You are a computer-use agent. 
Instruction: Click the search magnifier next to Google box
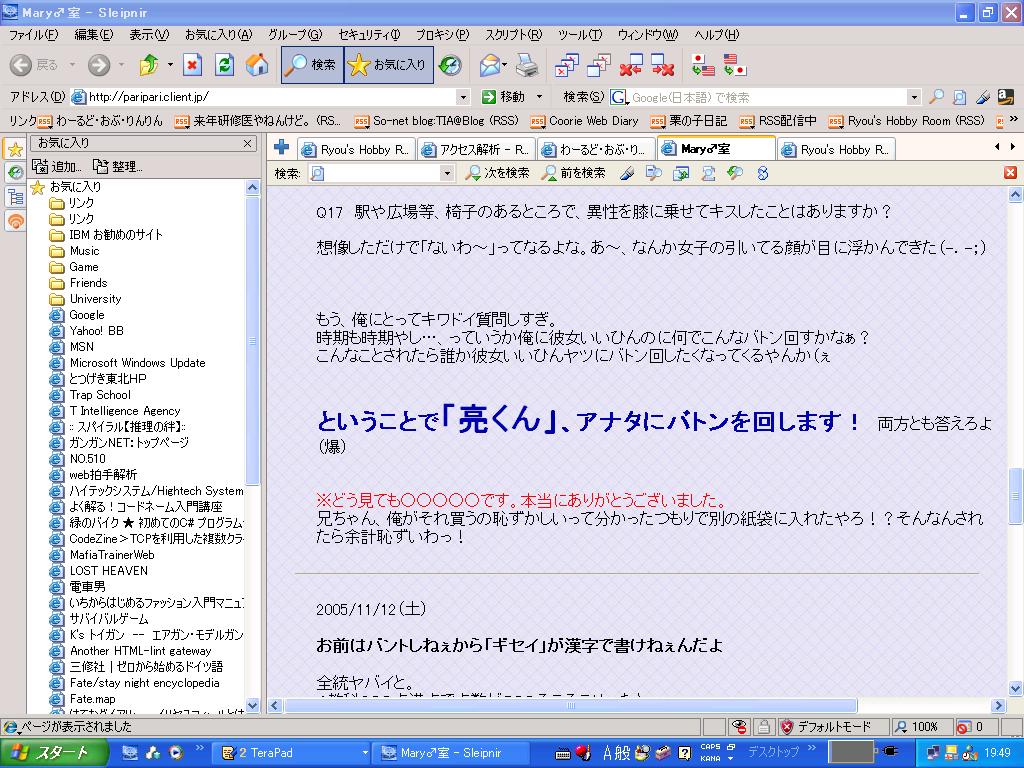pyautogui.click(x=936, y=97)
